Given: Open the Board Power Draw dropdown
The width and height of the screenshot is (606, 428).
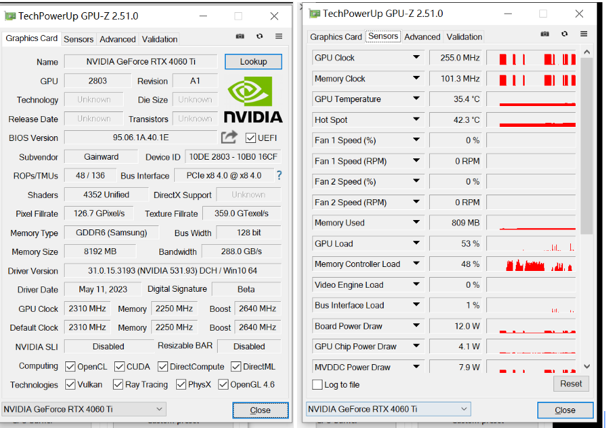Looking at the screenshot, I should [416, 326].
